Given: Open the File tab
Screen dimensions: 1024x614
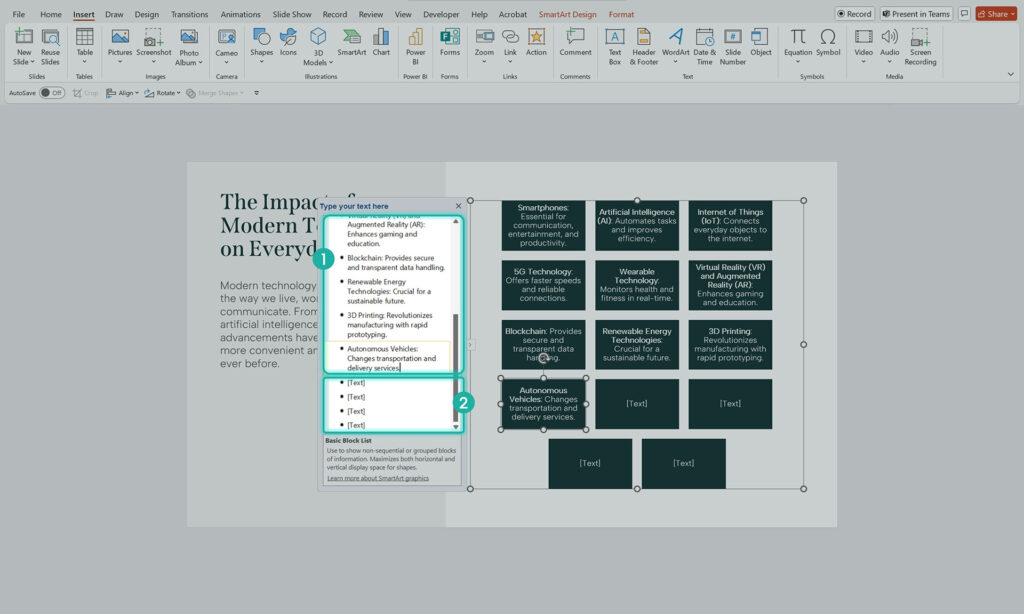Looking at the screenshot, I should click(x=18, y=14).
